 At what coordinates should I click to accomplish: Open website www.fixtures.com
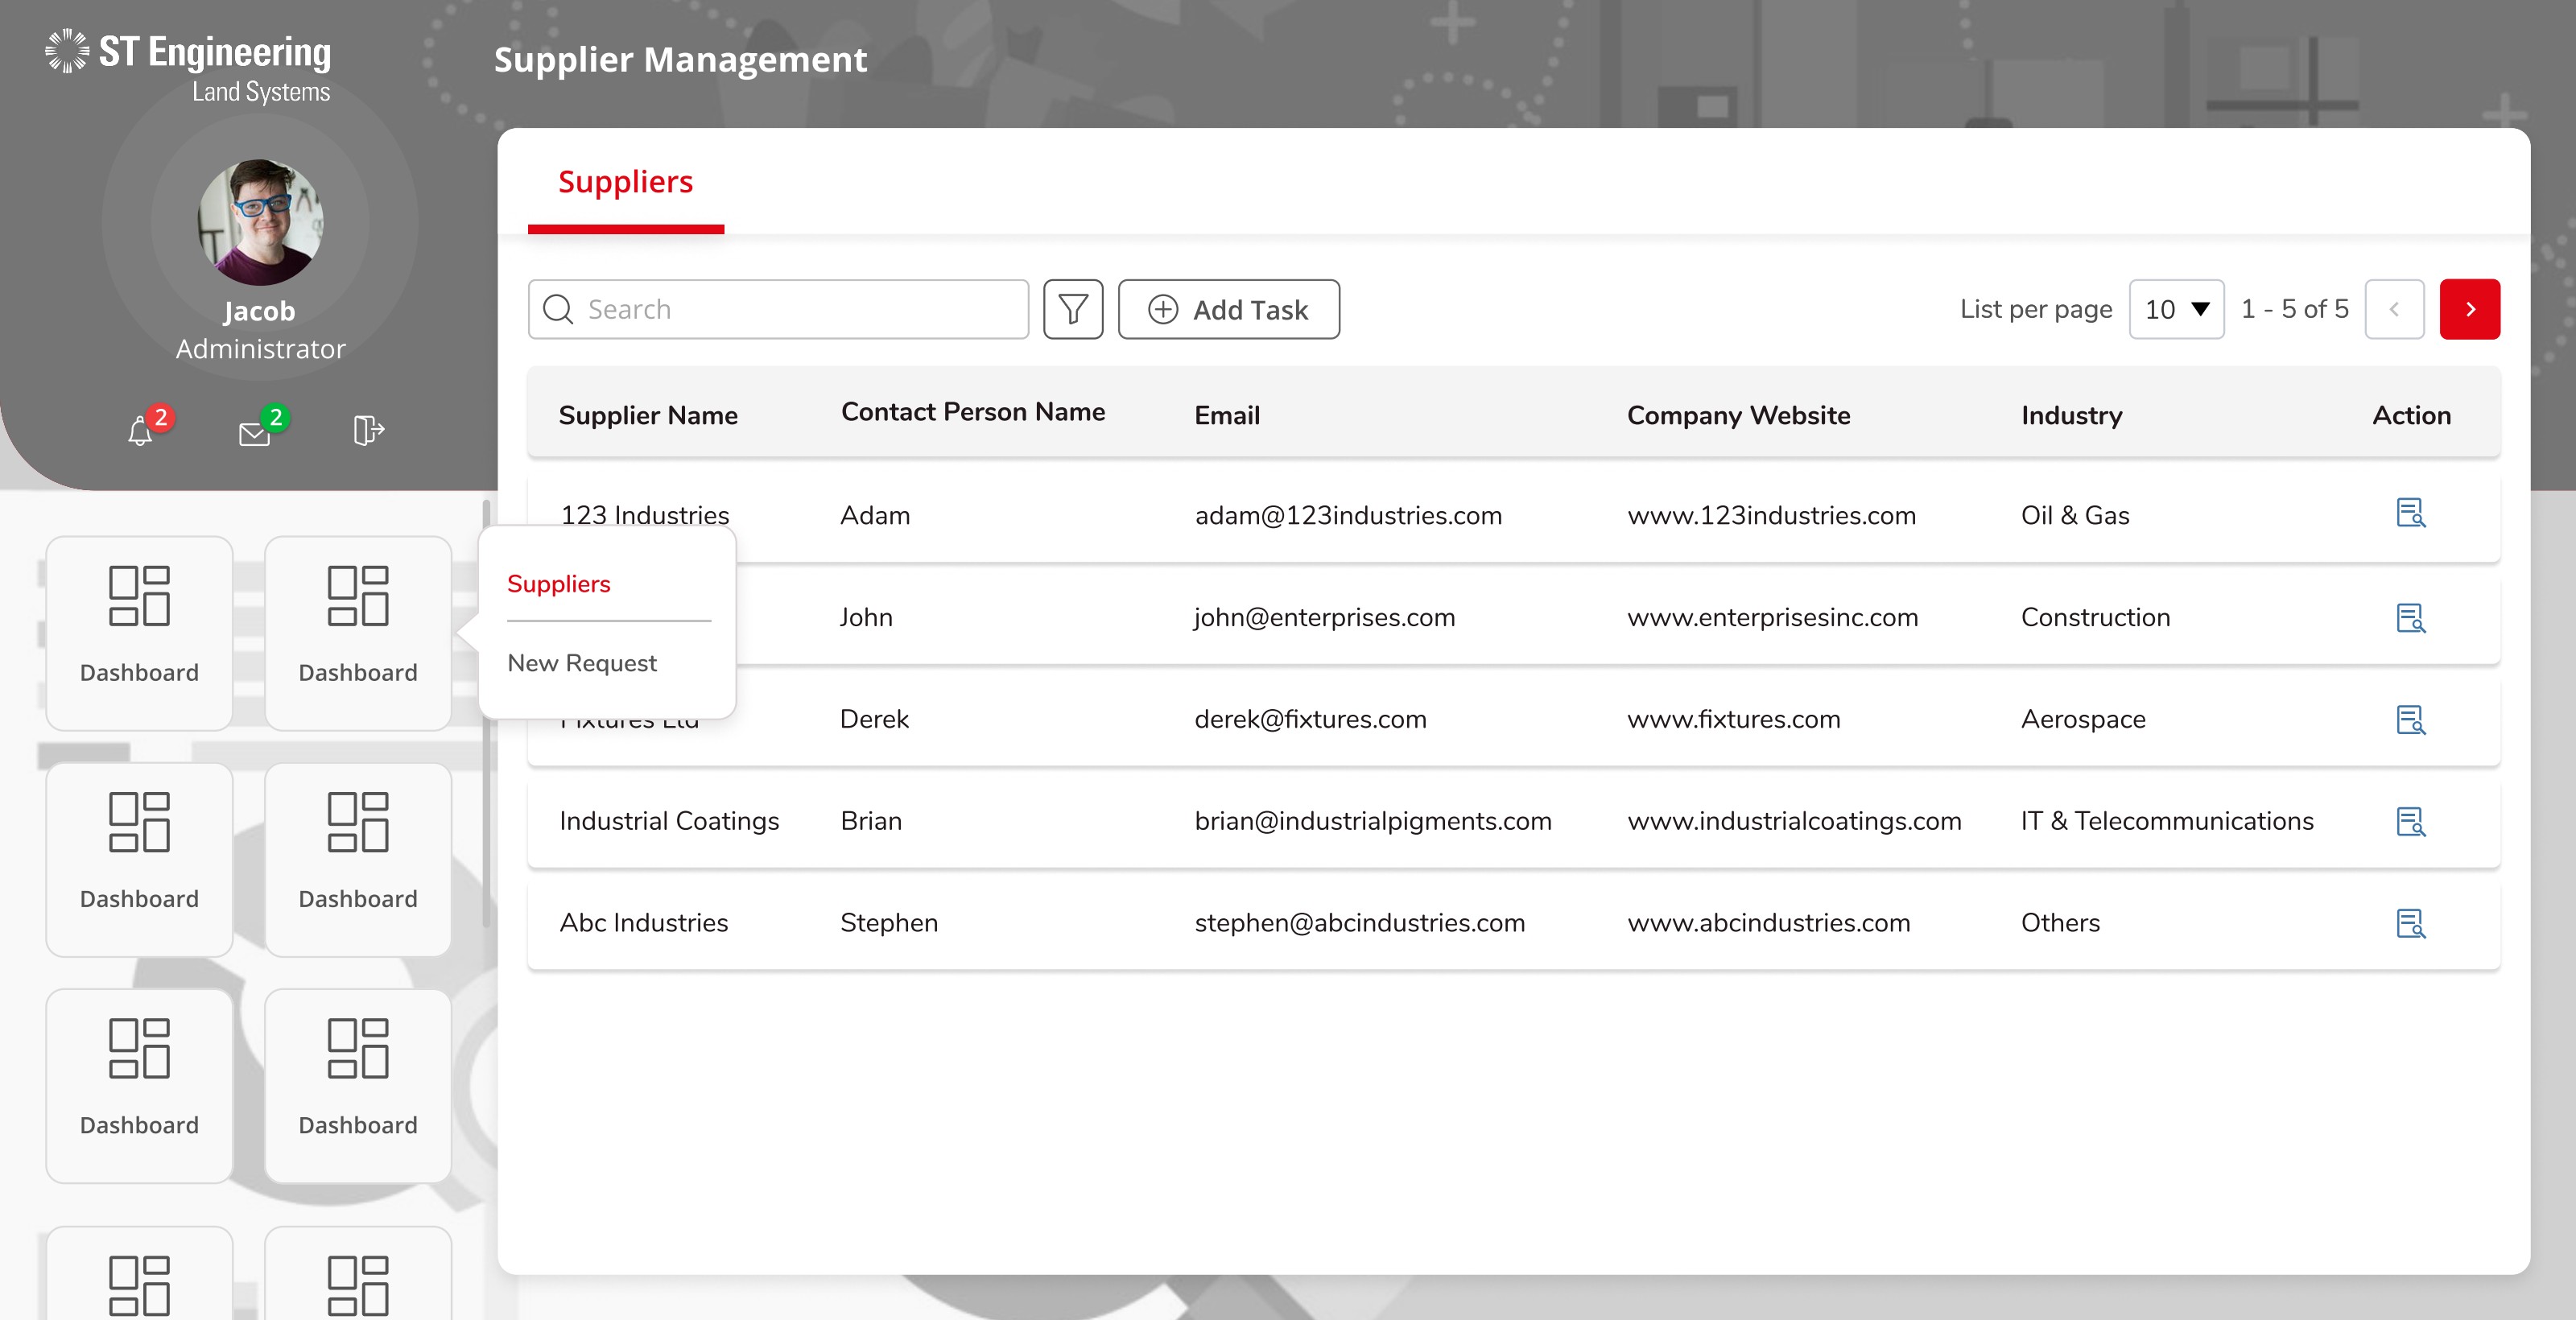(x=1733, y=719)
